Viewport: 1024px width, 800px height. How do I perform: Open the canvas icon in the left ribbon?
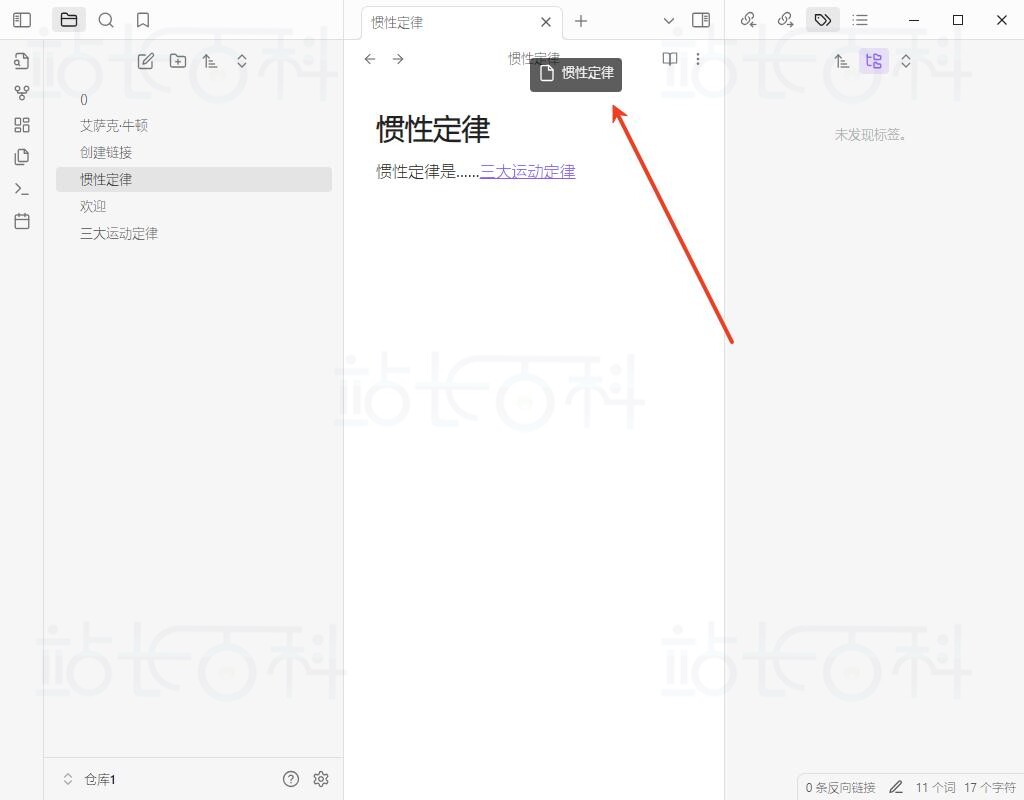click(22, 125)
